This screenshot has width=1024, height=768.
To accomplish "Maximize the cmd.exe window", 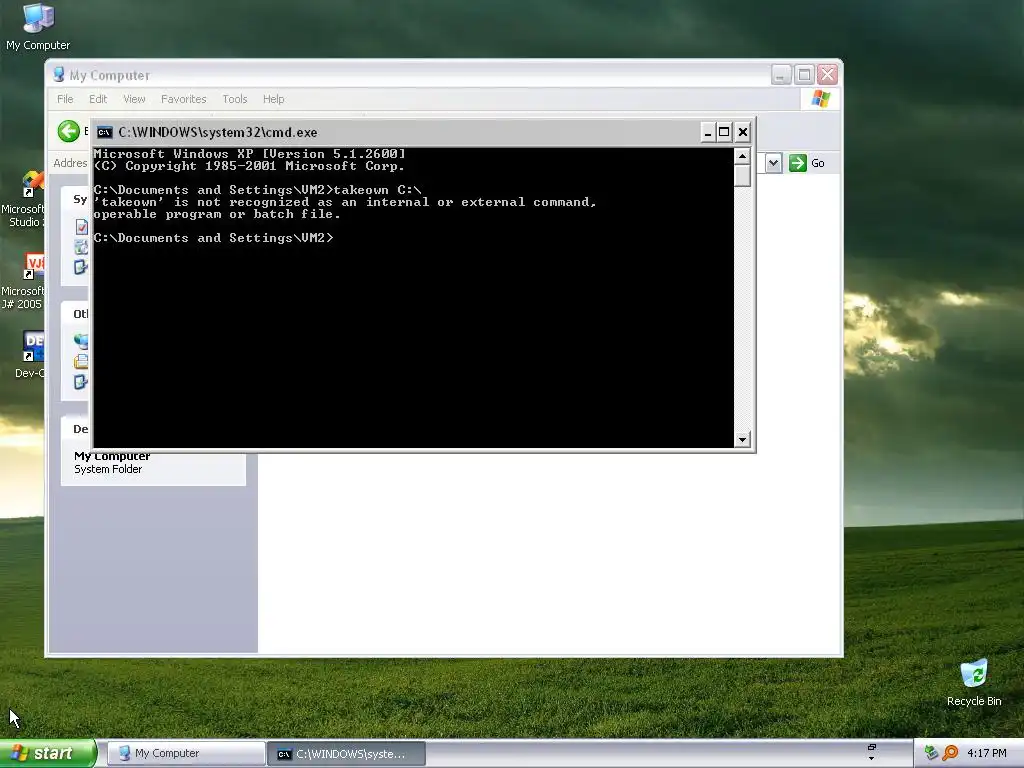I will point(724,133).
